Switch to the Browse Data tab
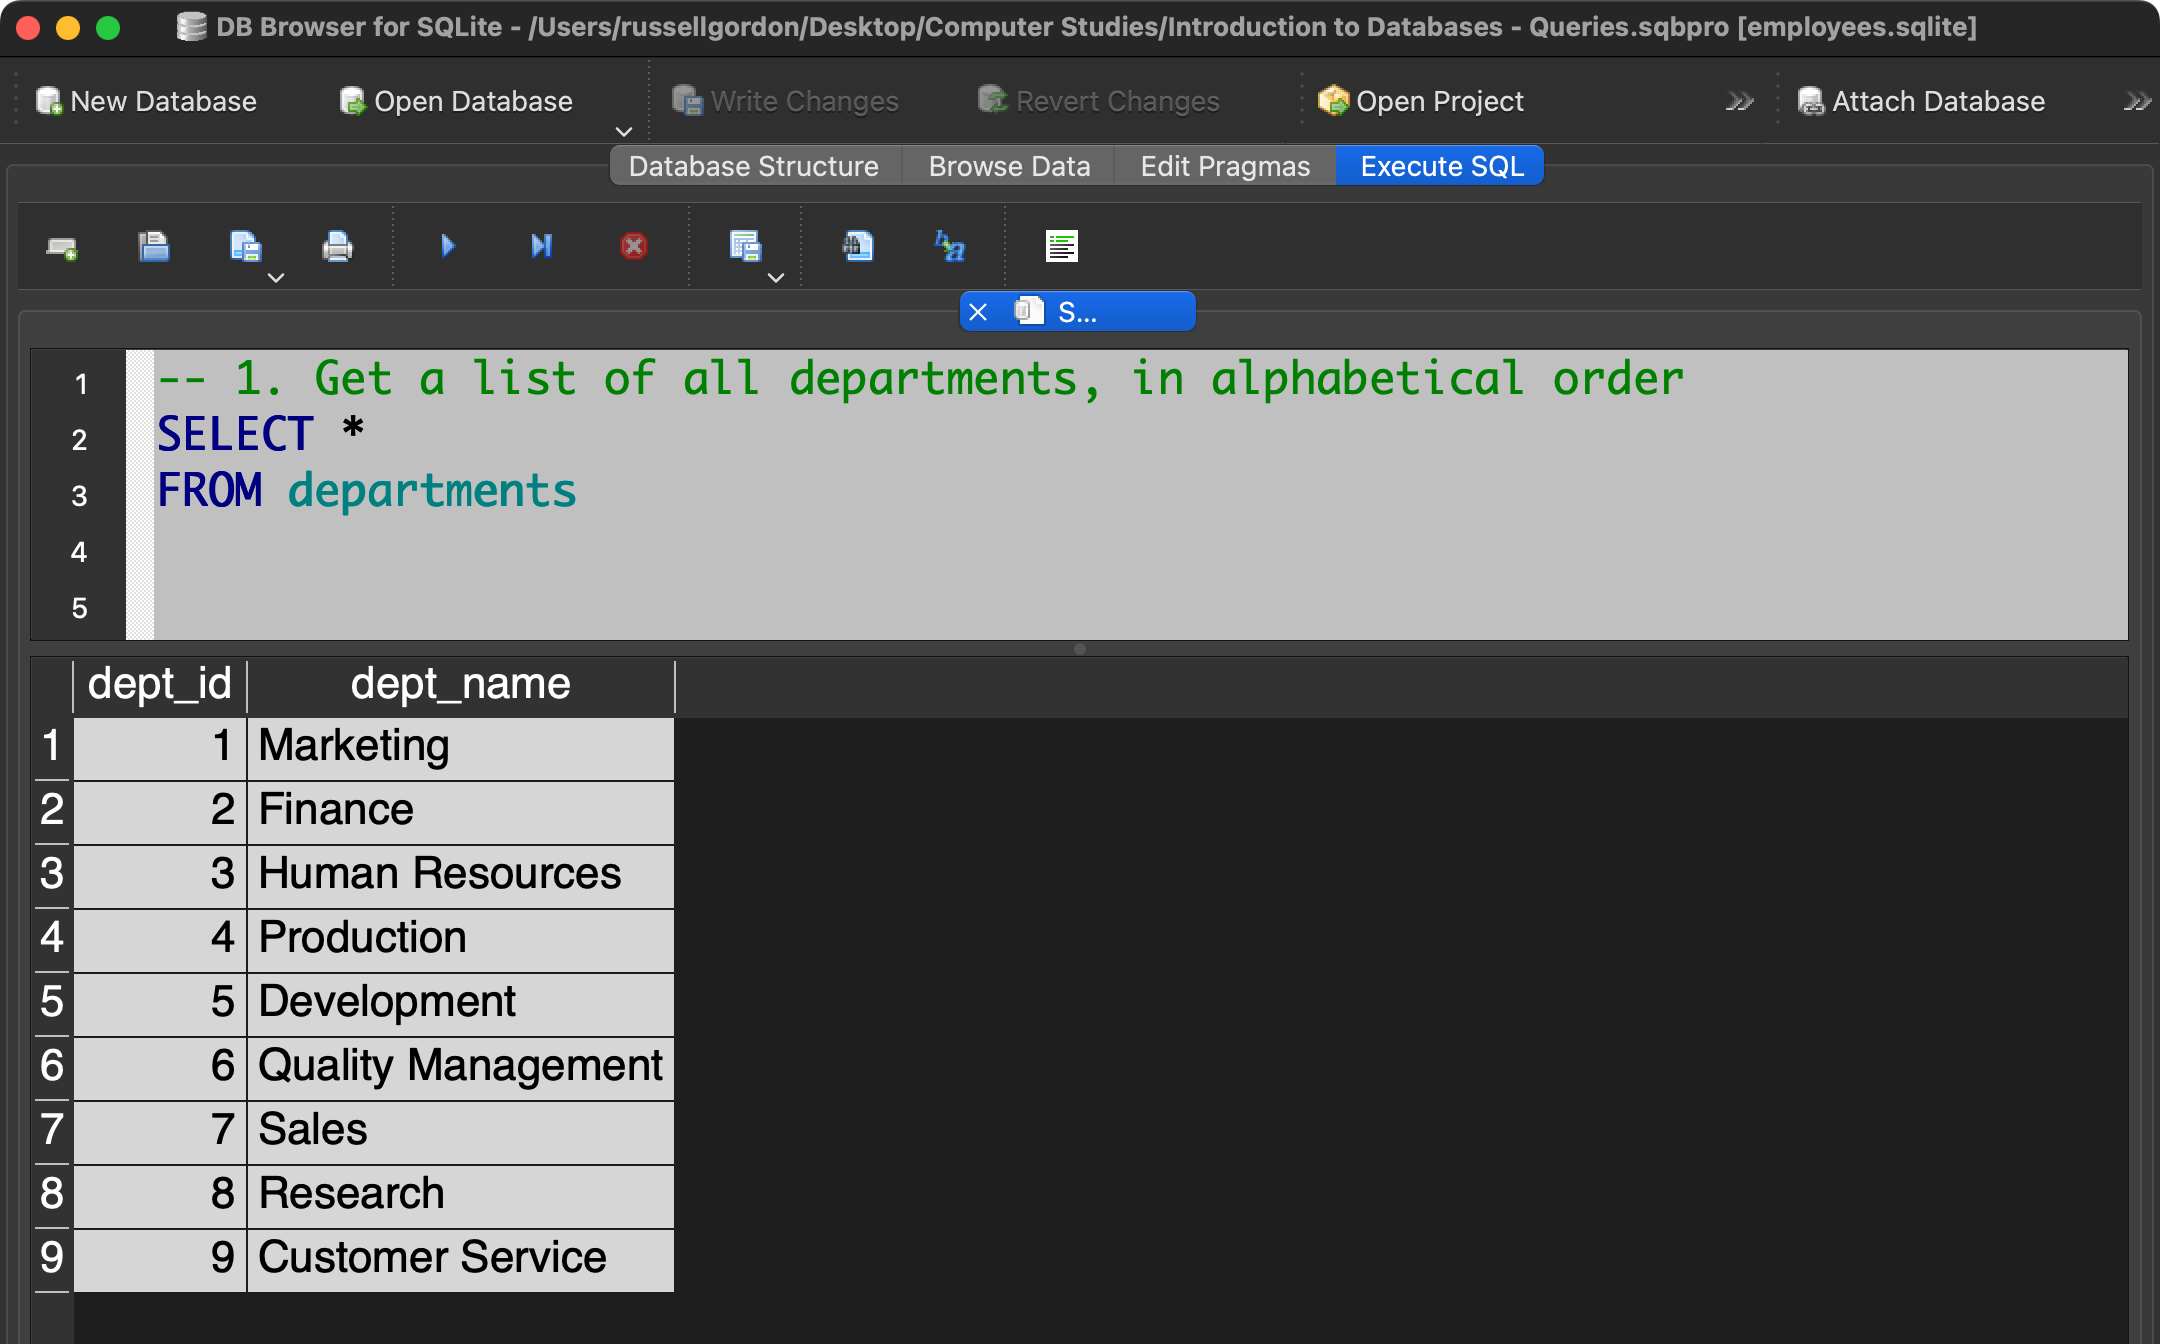 [x=1008, y=166]
